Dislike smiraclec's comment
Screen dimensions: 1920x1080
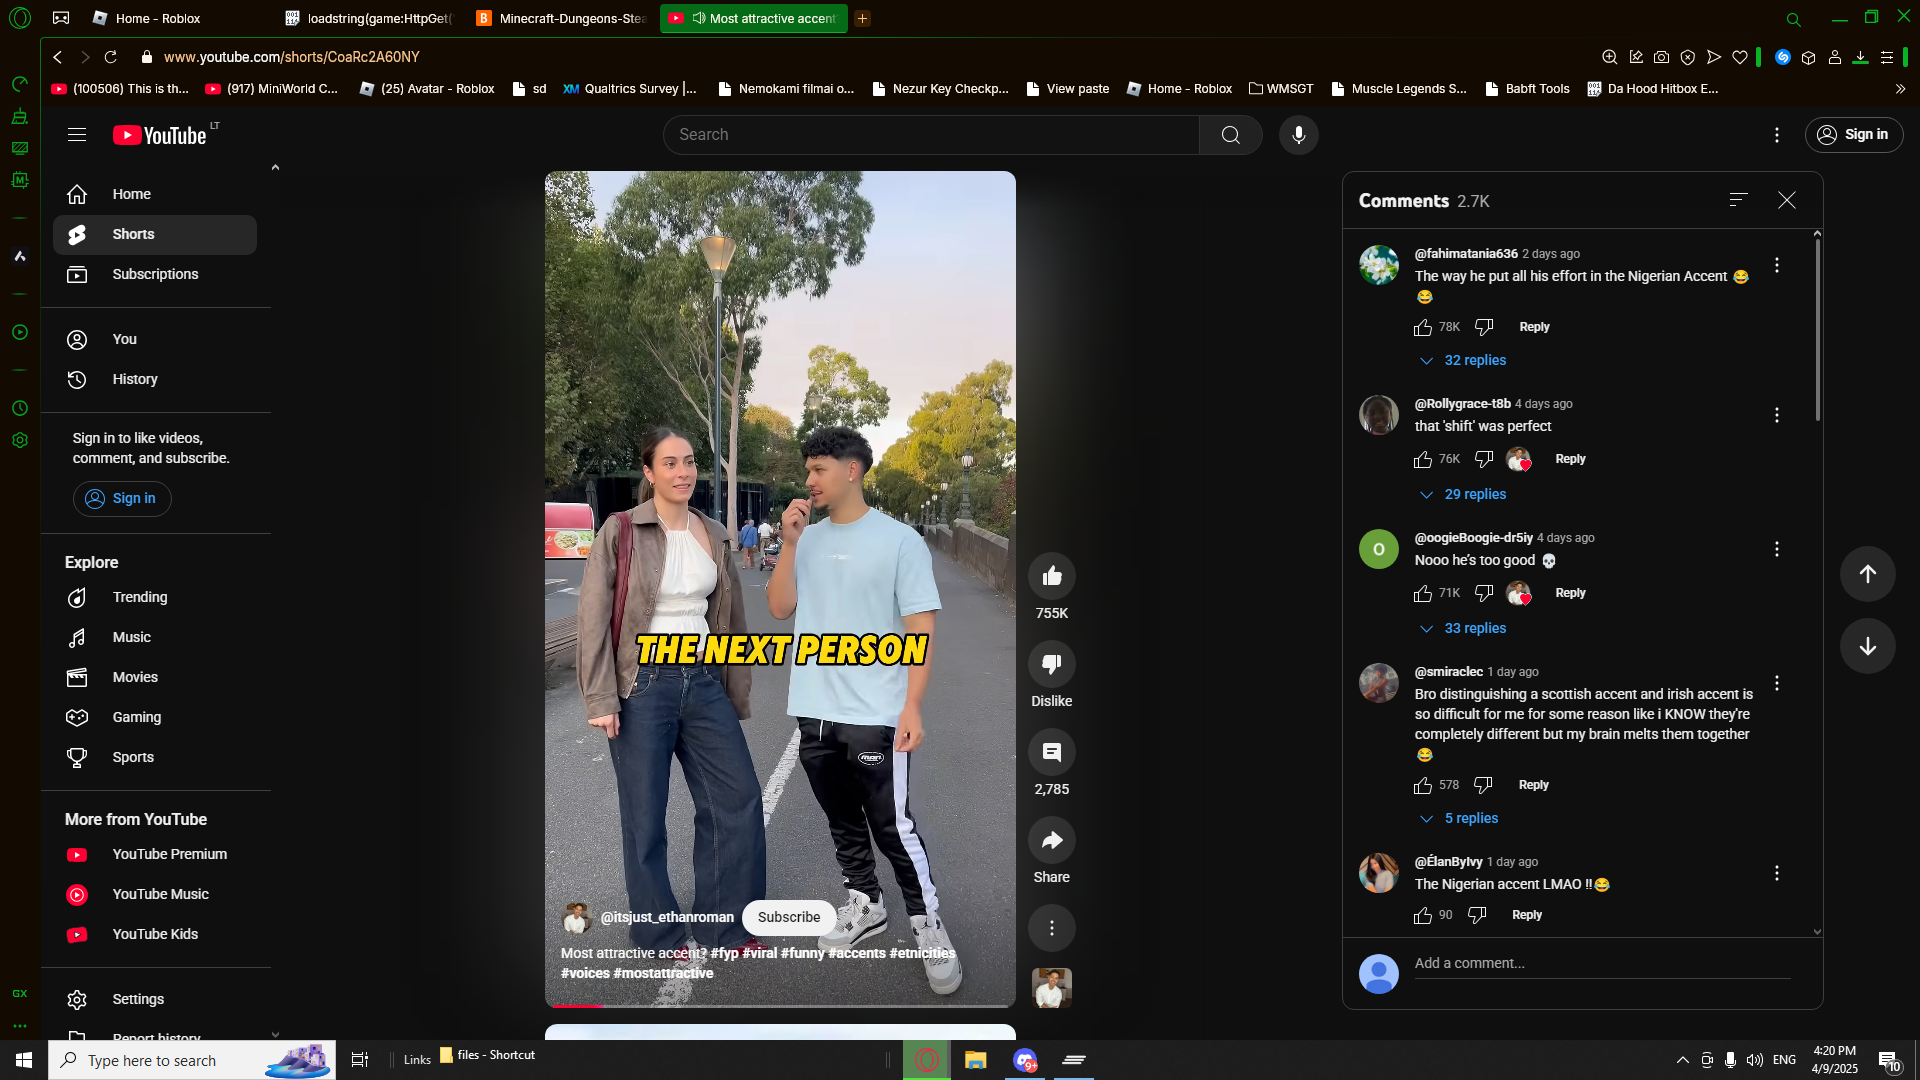[x=1483, y=785]
